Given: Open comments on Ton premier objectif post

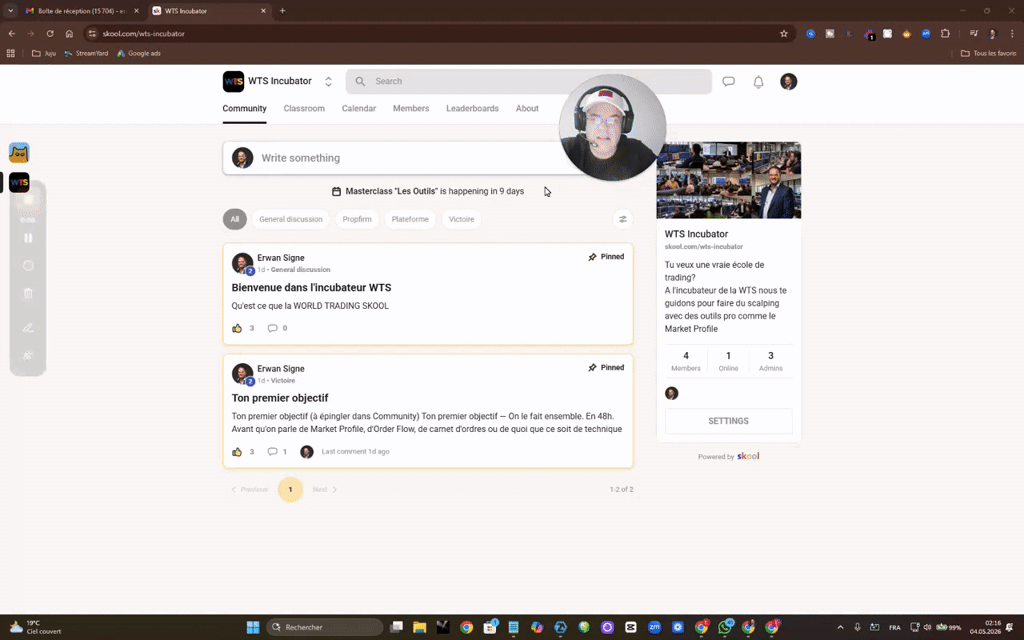Looking at the screenshot, I should [x=272, y=452].
